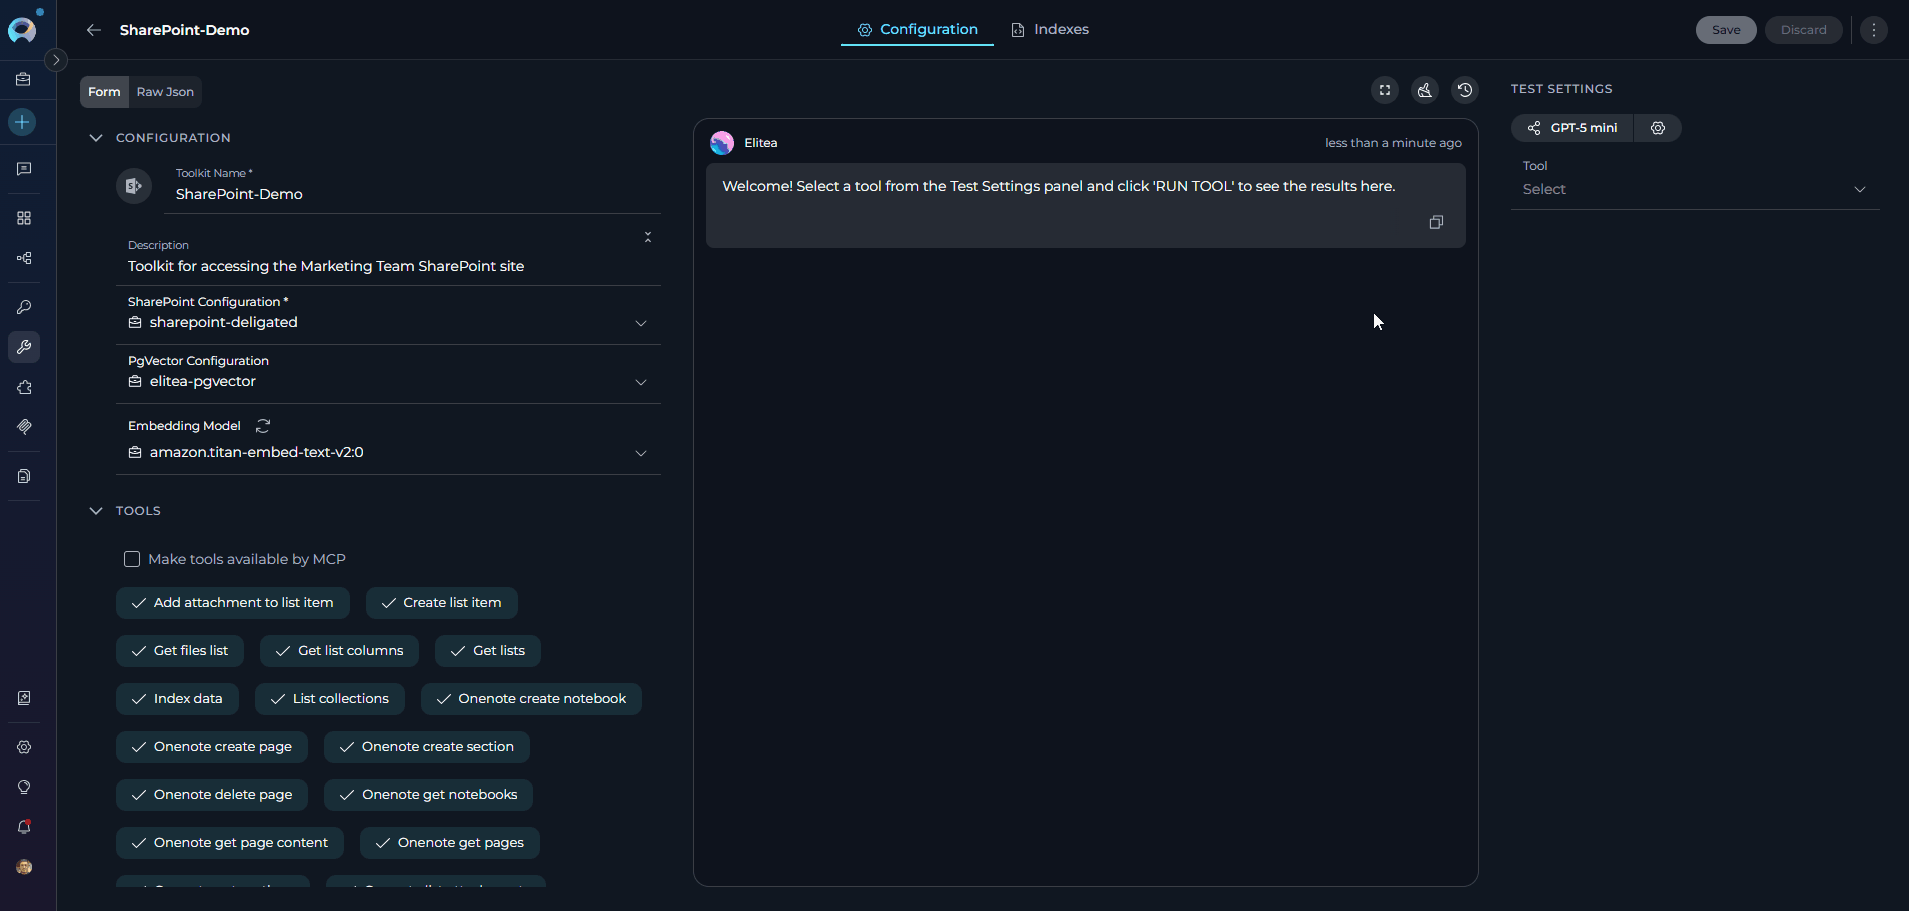Toggle the Onenote create page tool
This screenshot has height=911, width=1909.
(212, 747)
